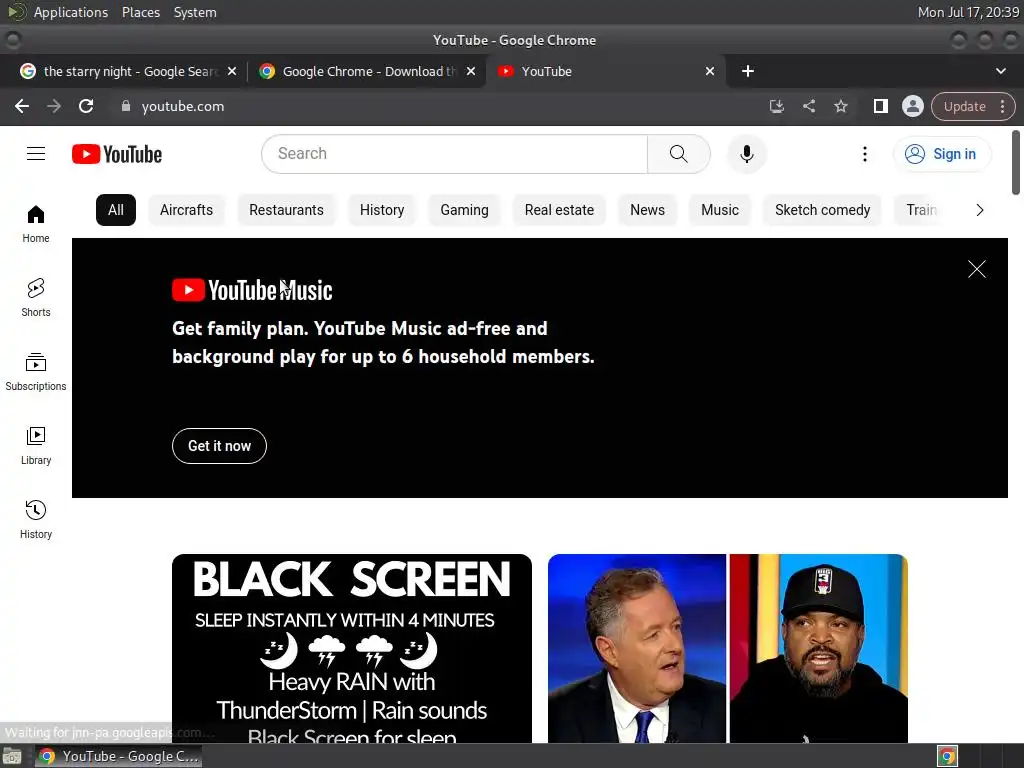Open YouTube settings three-dot menu
The width and height of the screenshot is (1024, 768).
pyautogui.click(x=865, y=154)
